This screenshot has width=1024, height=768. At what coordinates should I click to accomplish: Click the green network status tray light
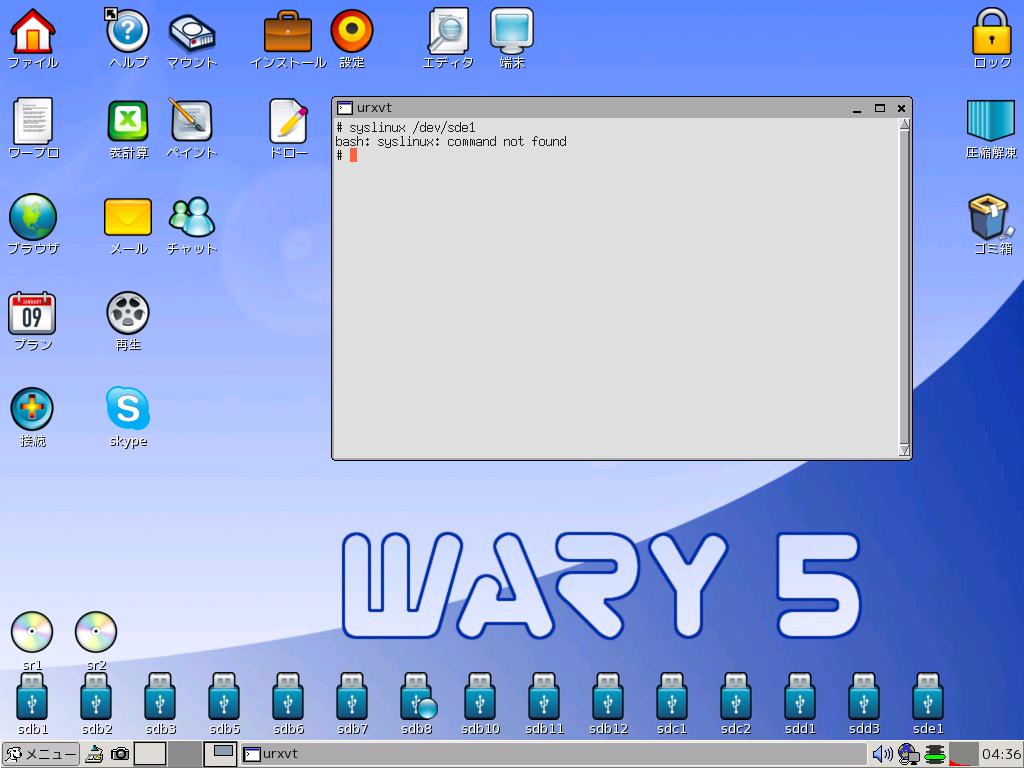935,756
